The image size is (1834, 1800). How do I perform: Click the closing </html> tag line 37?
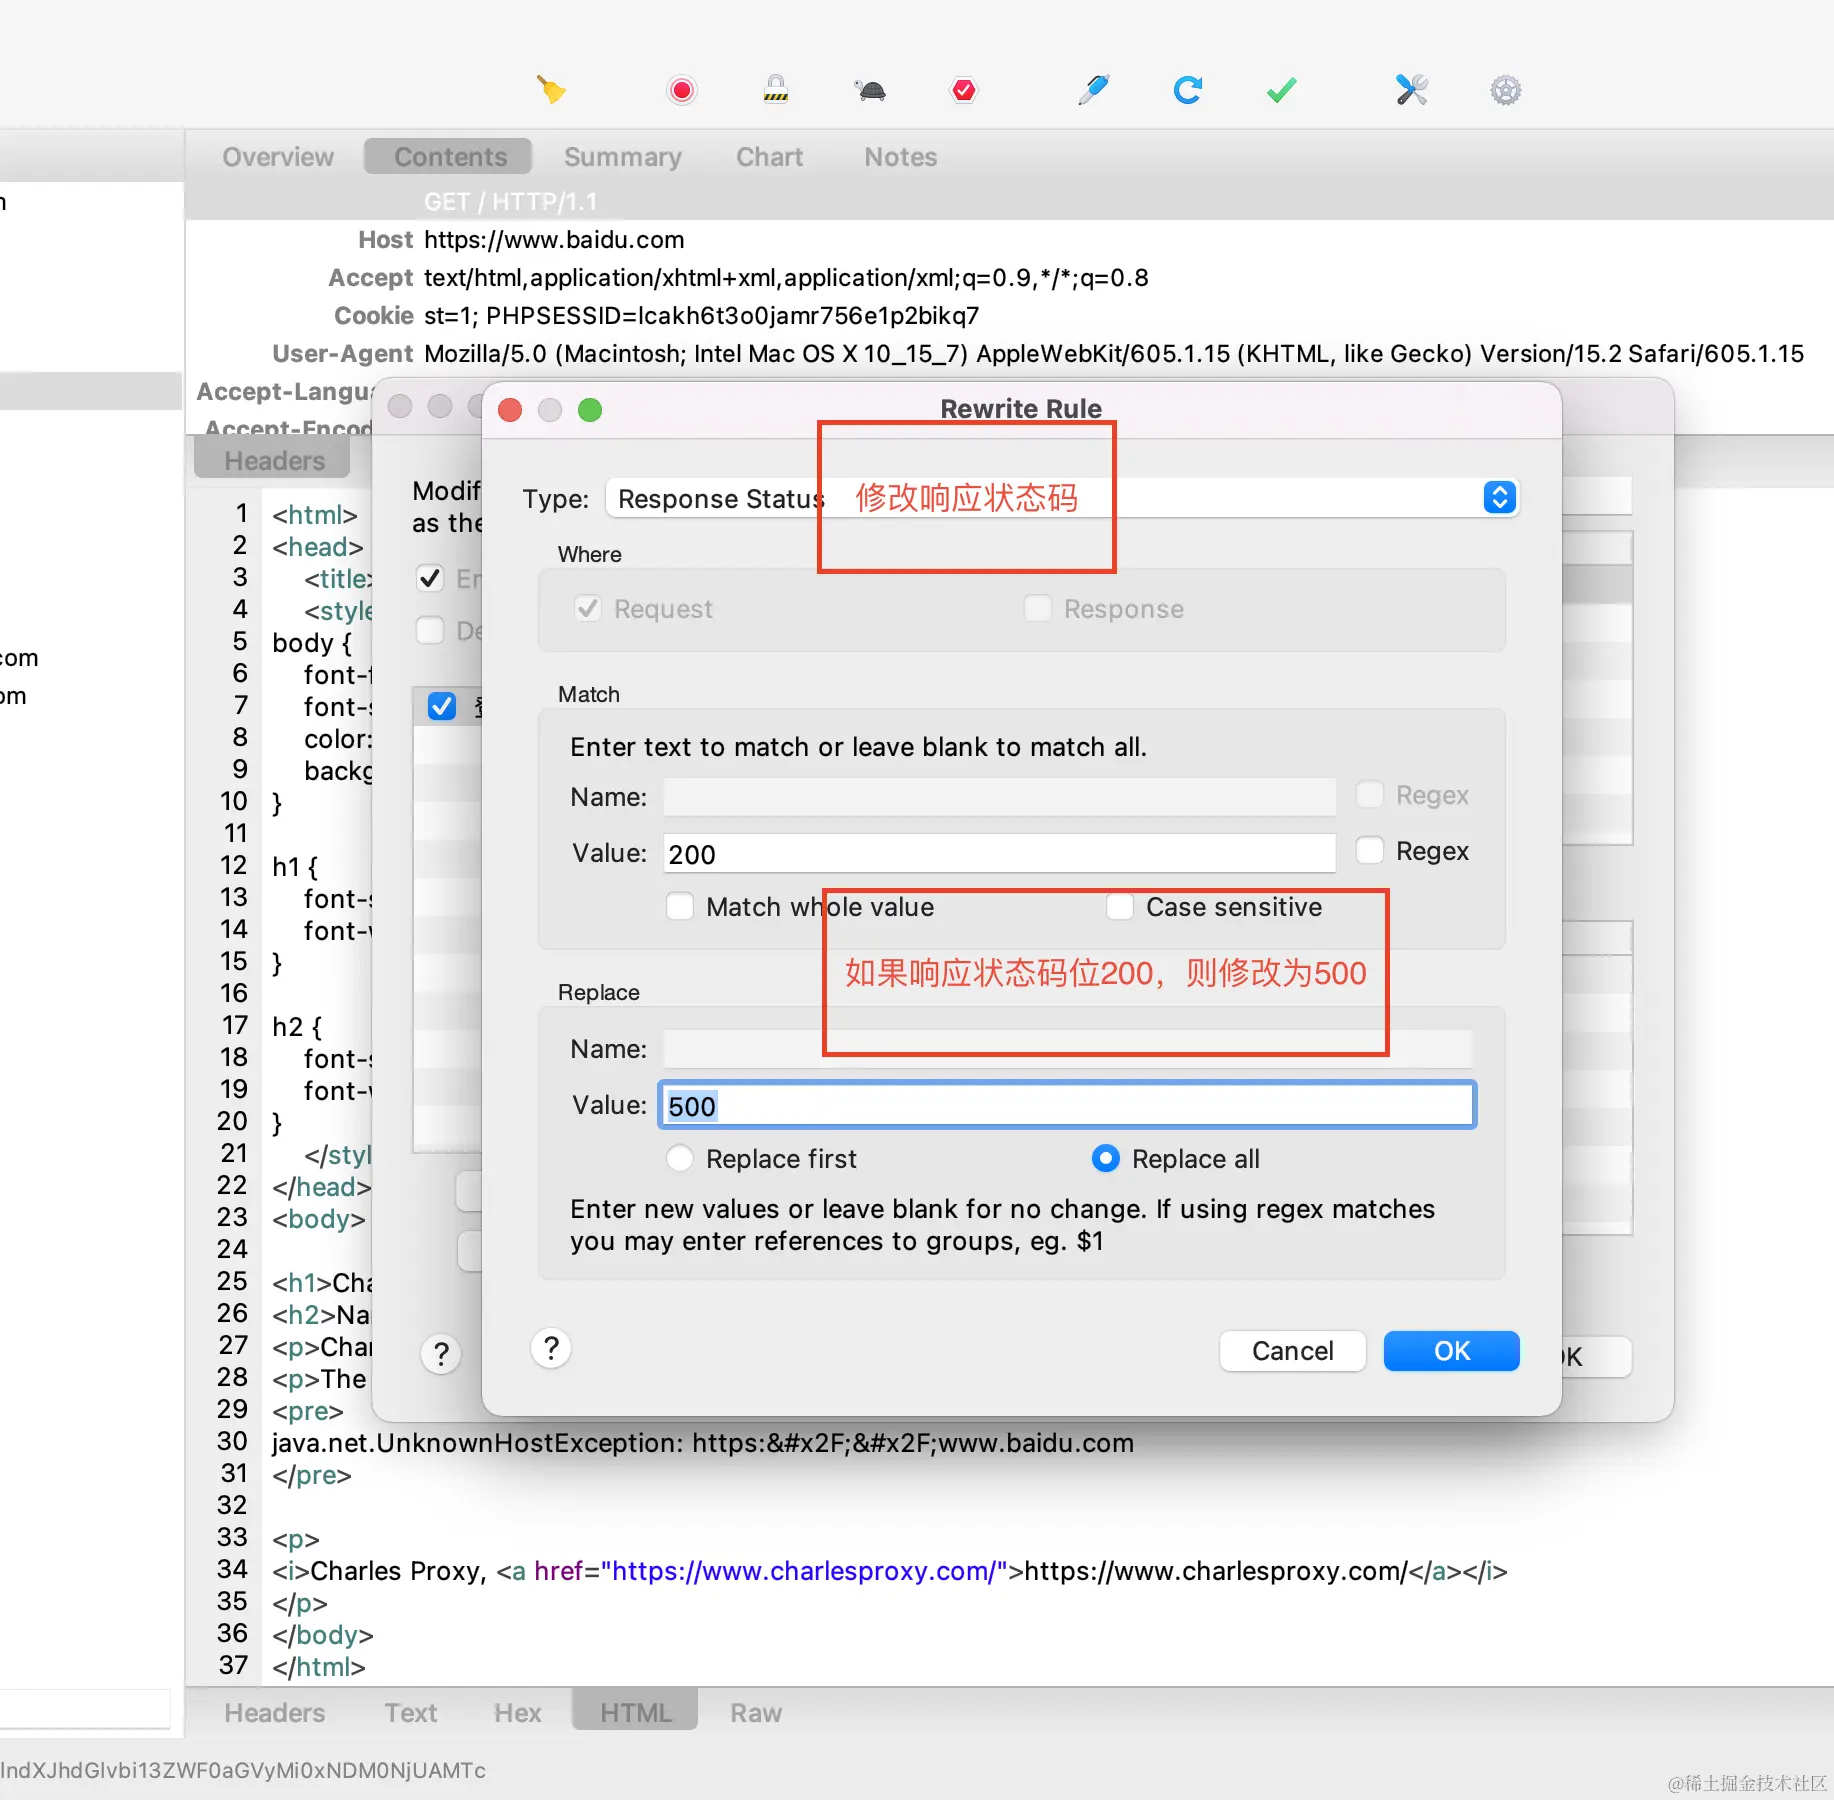click(319, 1667)
